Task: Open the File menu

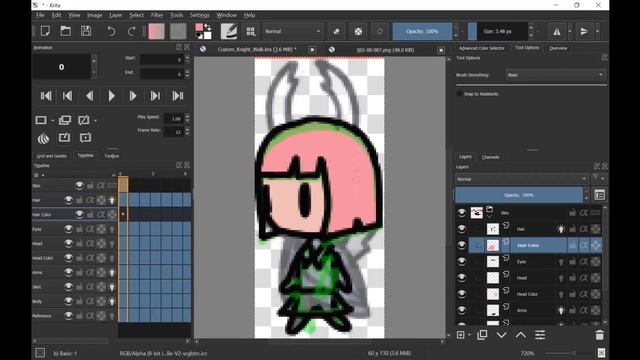Action: 40,15
